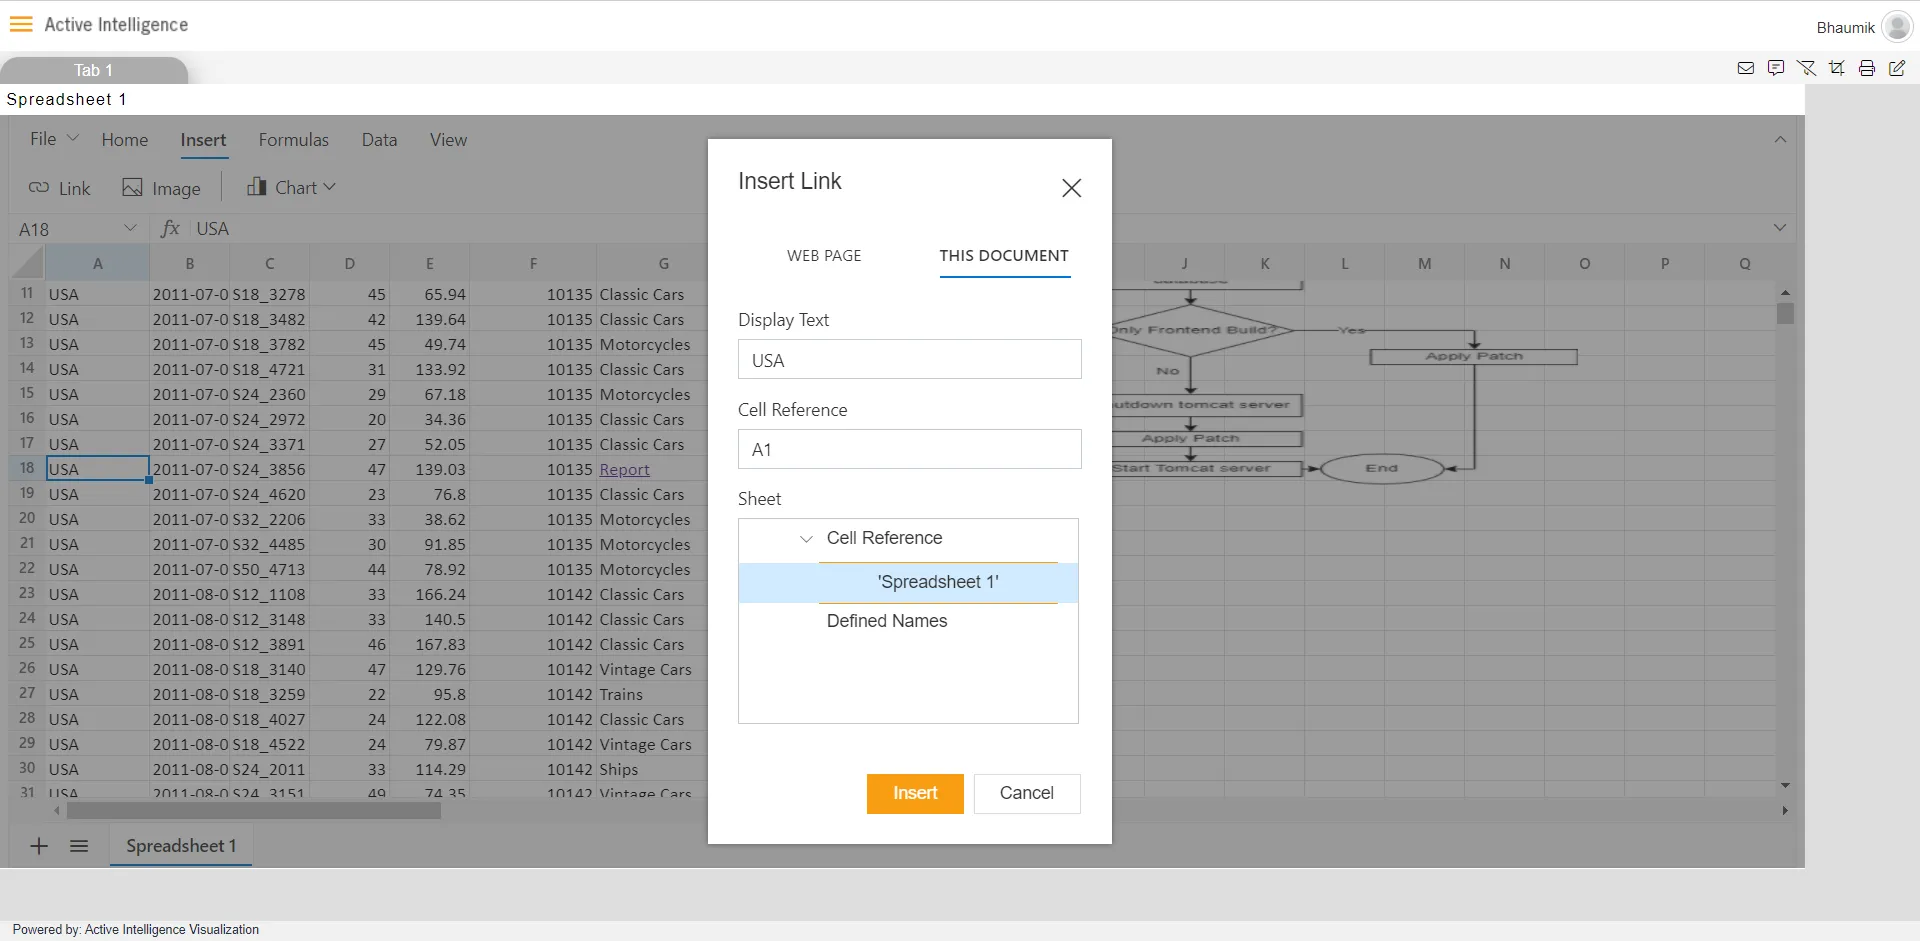Click the vertical scroll up arrow
This screenshot has height=941, width=1920.
coord(1785,292)
